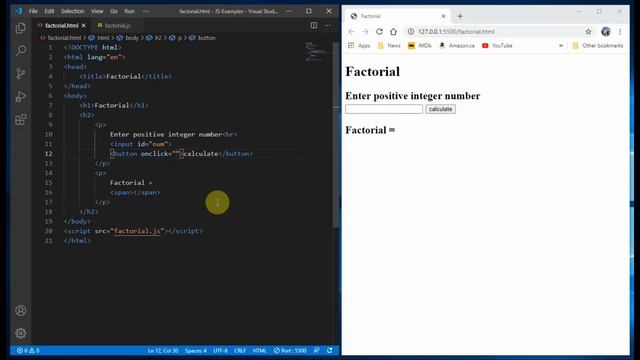Viewport: 640px width, 360px height.
Task: Open the Manage gear menu in VS Code
Action: (x=21, y=333)
